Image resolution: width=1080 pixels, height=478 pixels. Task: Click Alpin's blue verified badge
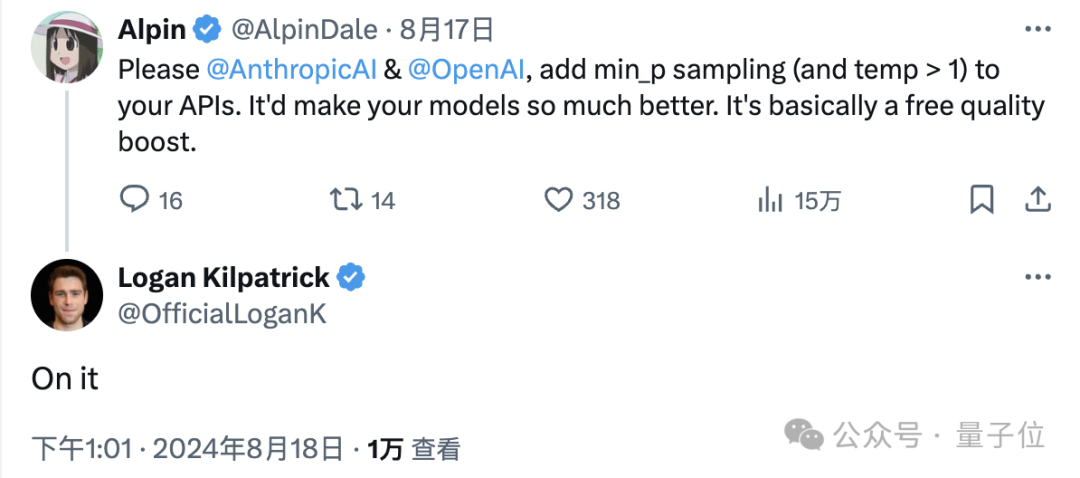207,29
